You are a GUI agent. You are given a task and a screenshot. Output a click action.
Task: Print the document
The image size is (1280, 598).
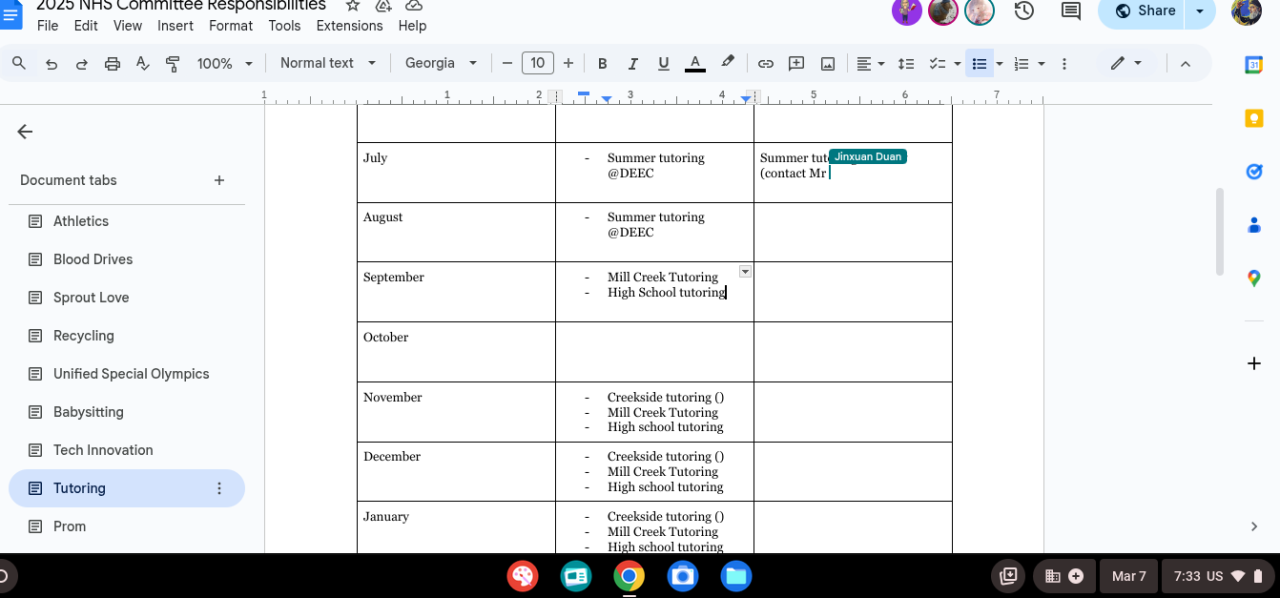(113, 63)
